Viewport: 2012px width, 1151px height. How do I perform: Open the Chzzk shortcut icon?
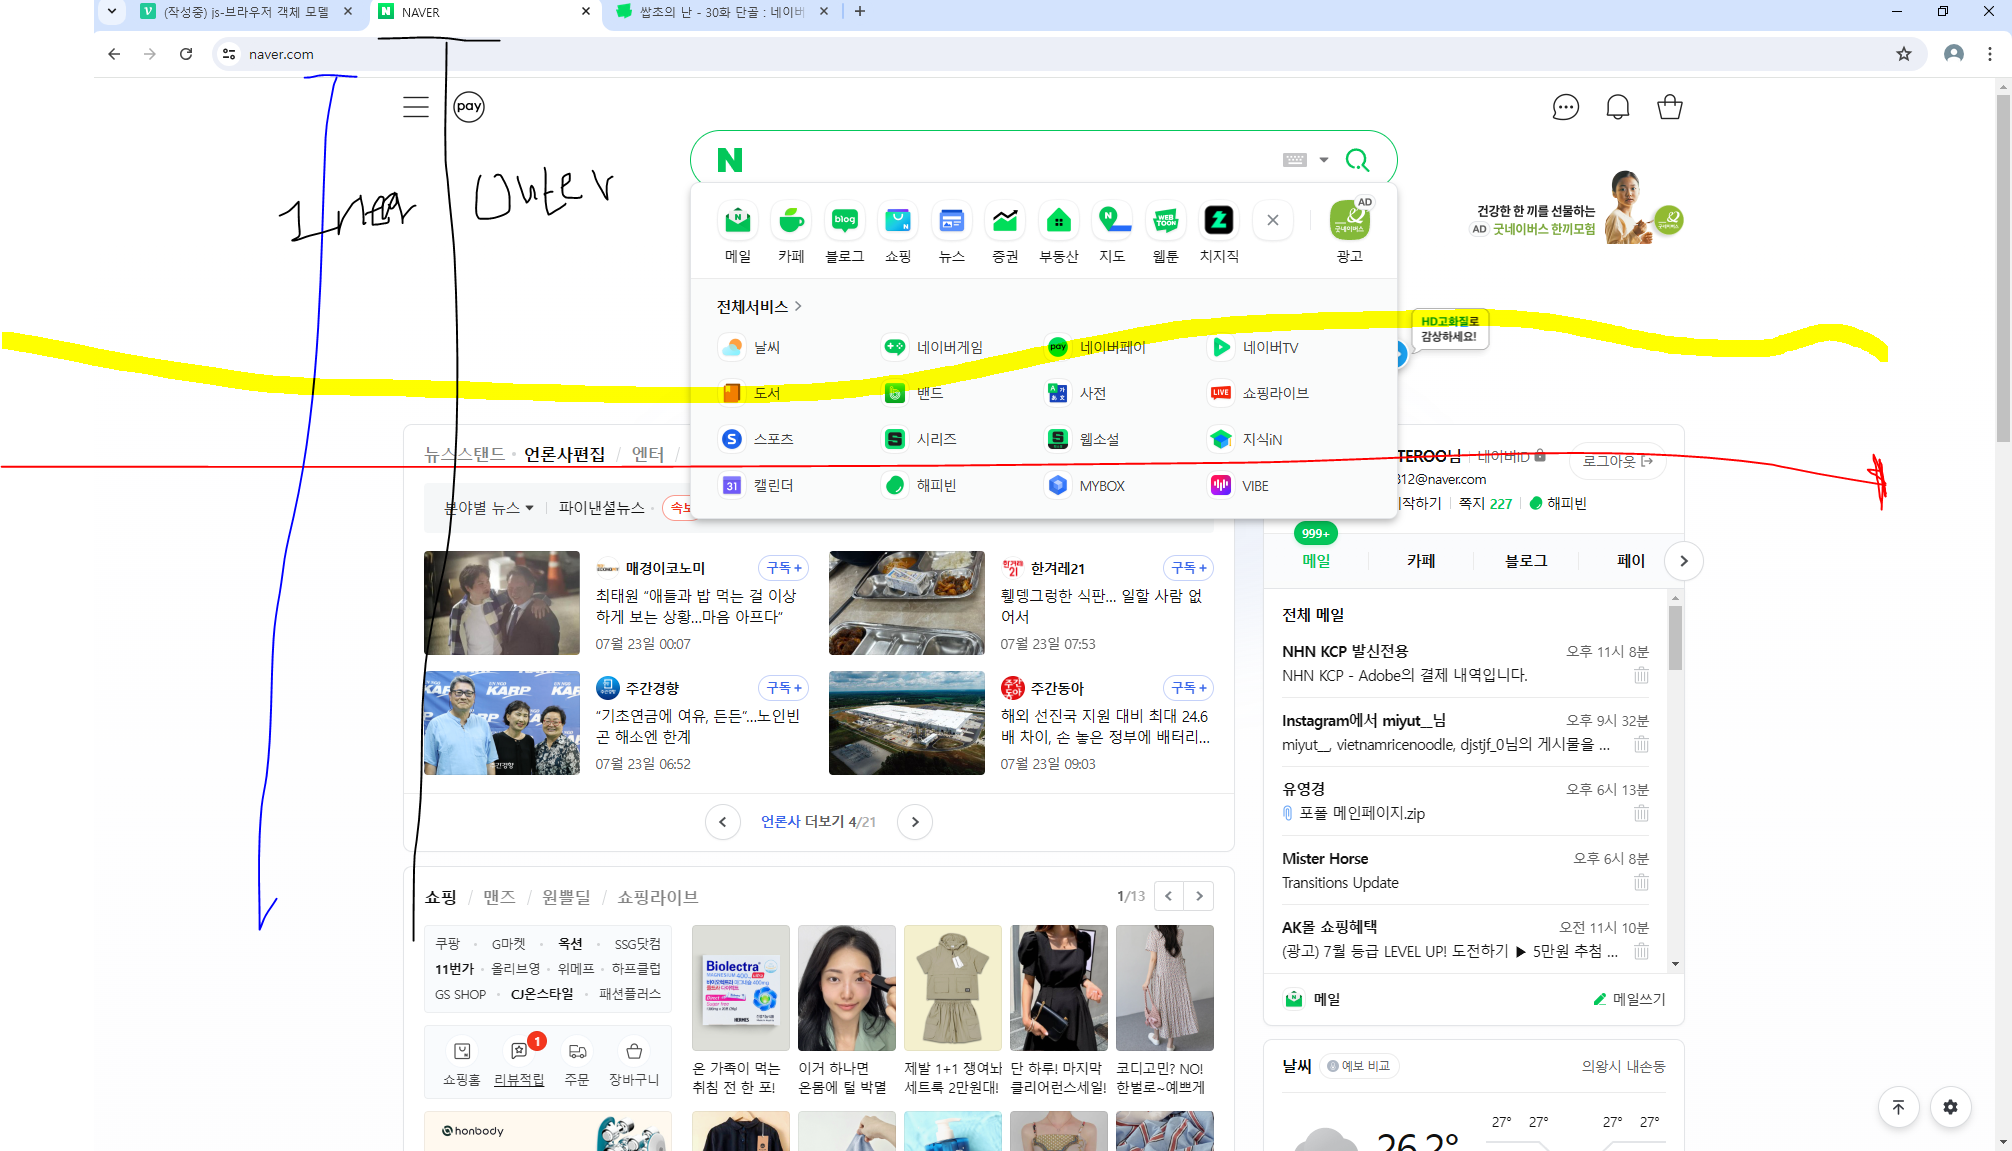click(x=1218, y=221)
